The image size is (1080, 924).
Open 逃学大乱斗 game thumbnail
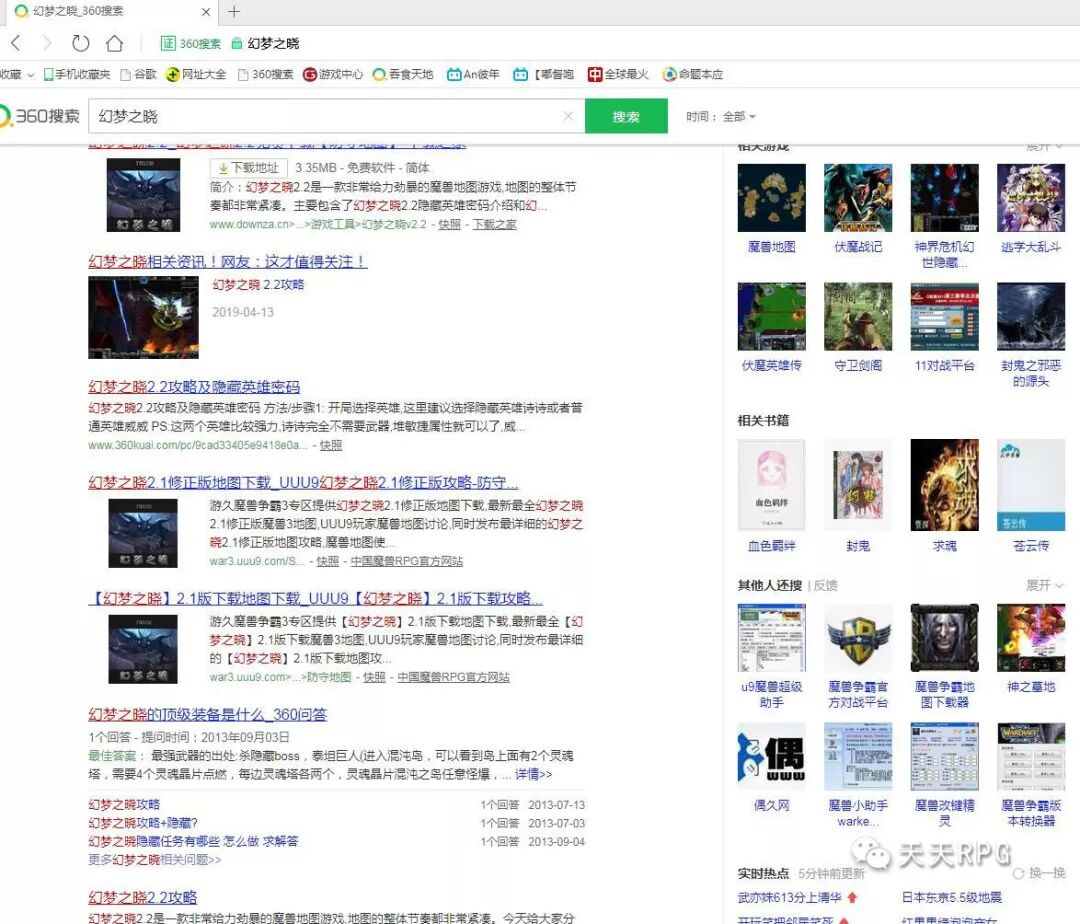point(1031,198)
